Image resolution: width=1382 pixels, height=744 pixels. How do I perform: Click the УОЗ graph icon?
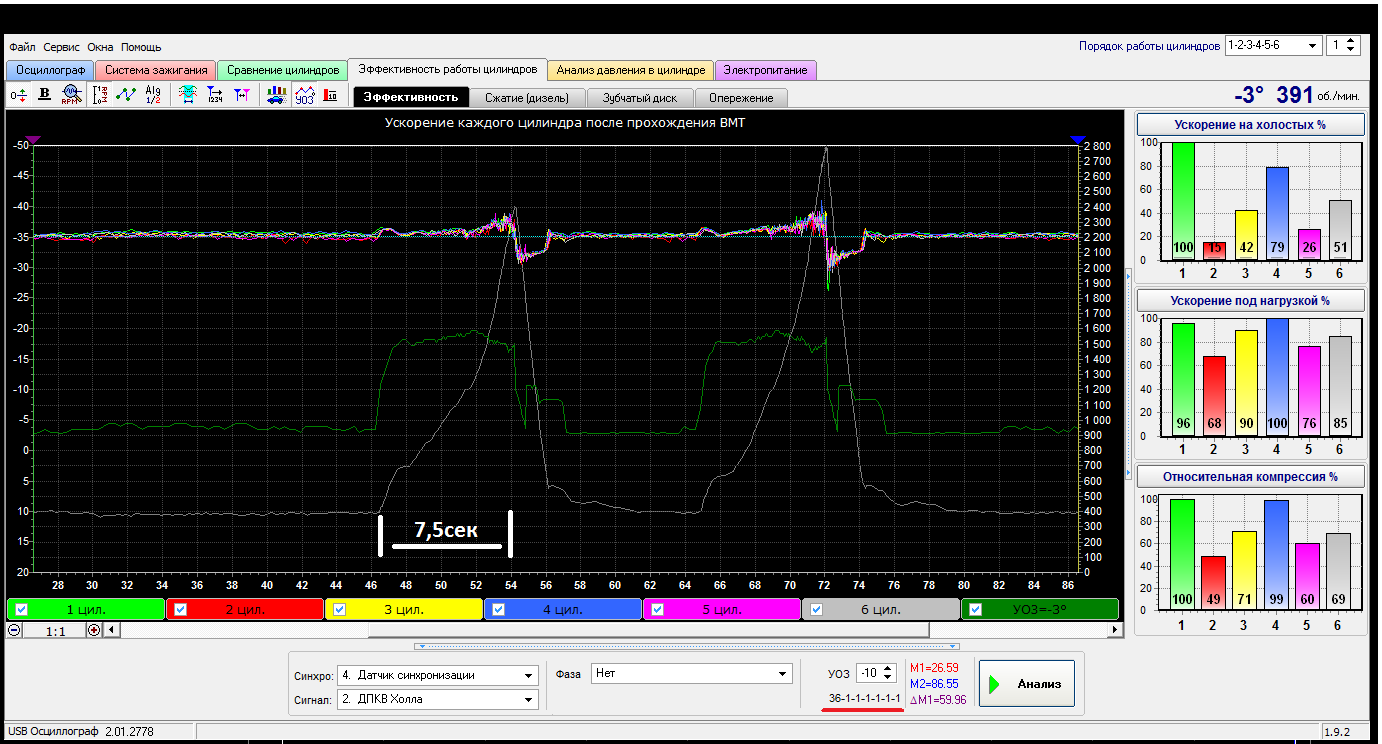tap(303, 95)
